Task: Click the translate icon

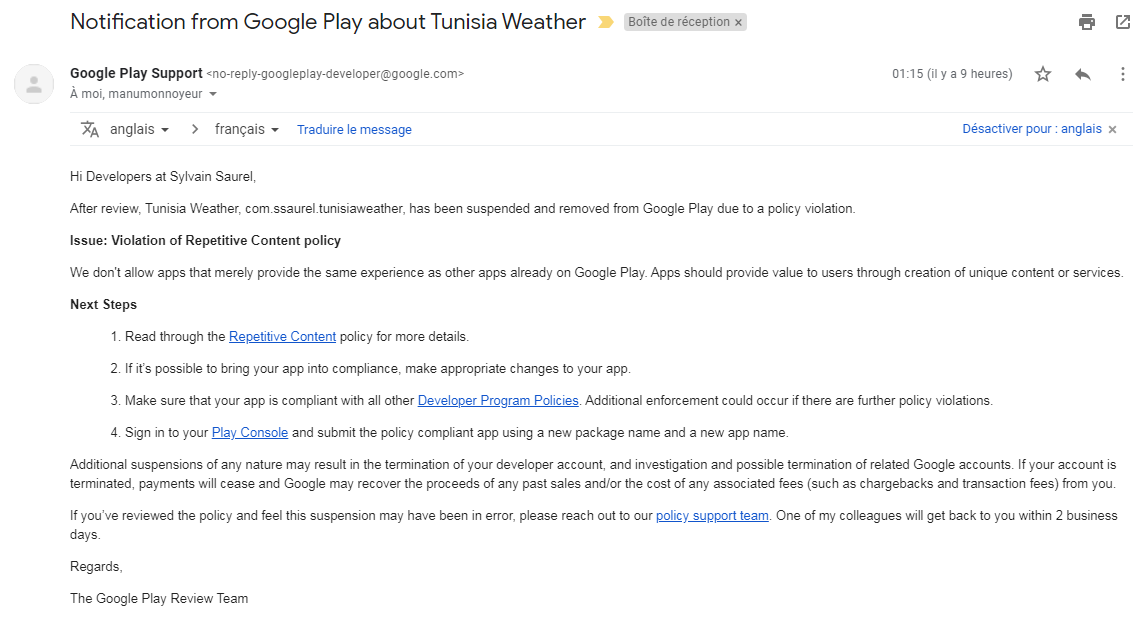Action: pos(90,129)
